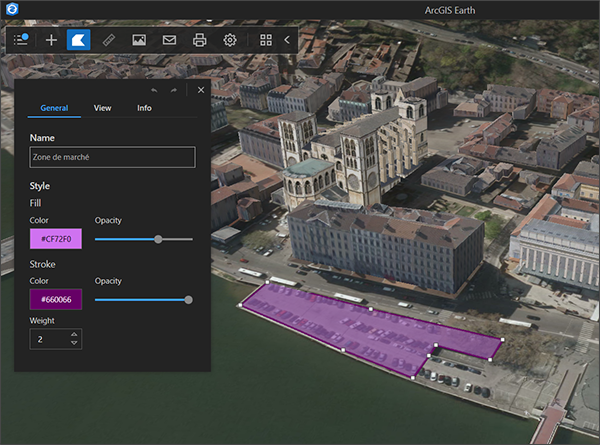The height and width of the screenshot is (445, 600).
Task: Open the table of contents icon
Action: point(21,39)
